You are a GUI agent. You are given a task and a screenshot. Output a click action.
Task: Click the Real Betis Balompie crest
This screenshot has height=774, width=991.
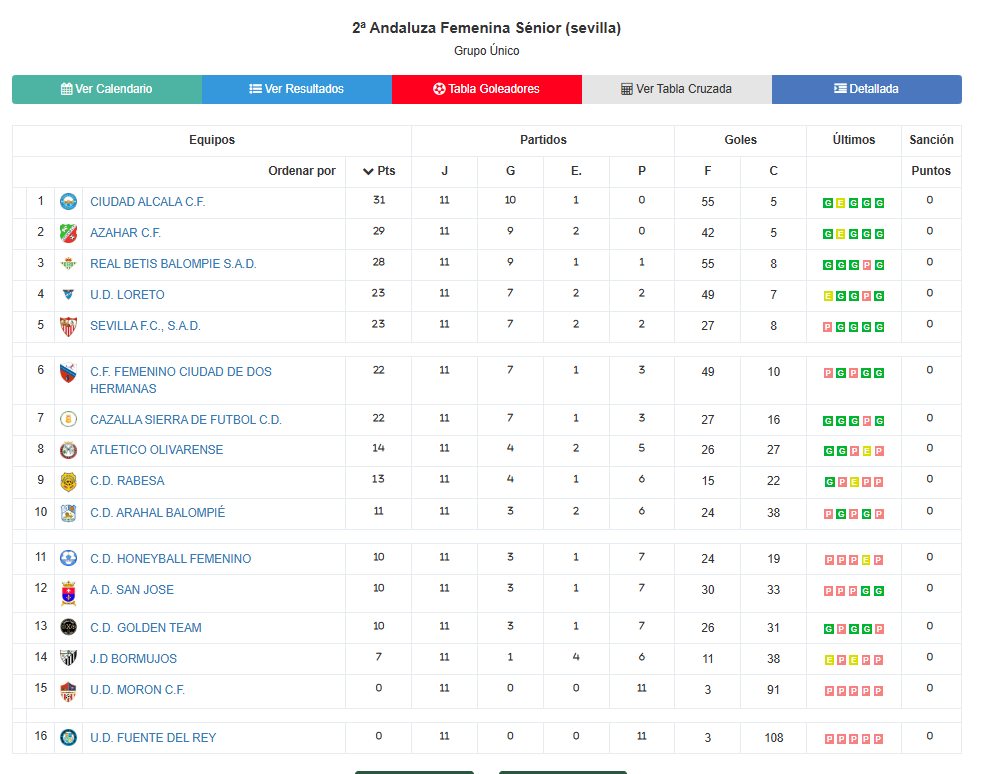68,264
